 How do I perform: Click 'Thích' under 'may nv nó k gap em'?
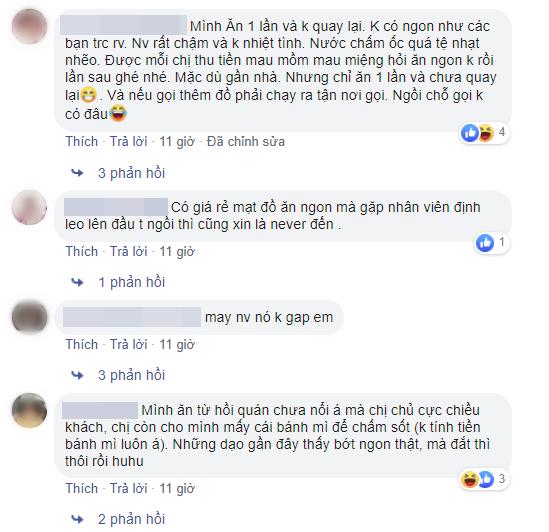(82, 345)
